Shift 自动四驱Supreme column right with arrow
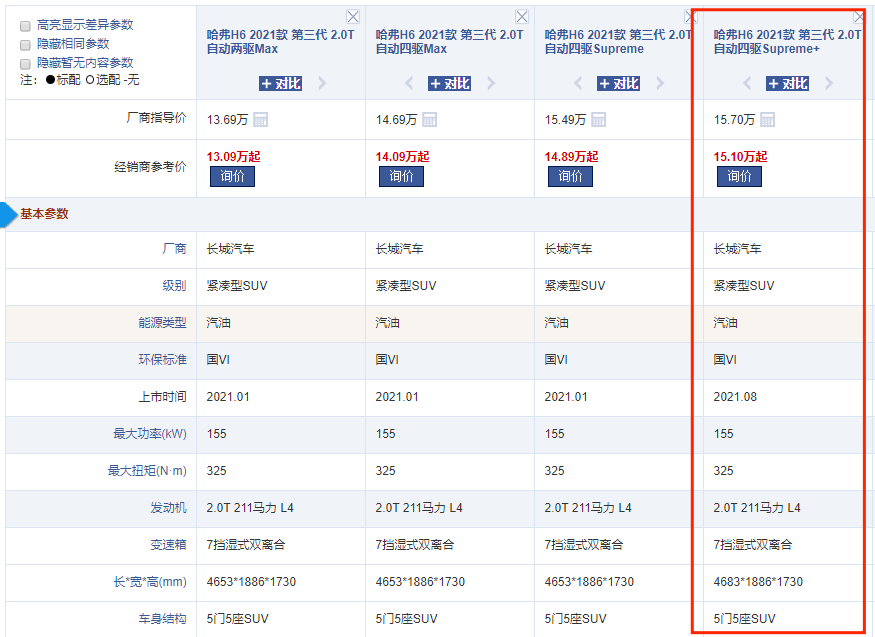875x637 pixels. click(x=660, y=84)
